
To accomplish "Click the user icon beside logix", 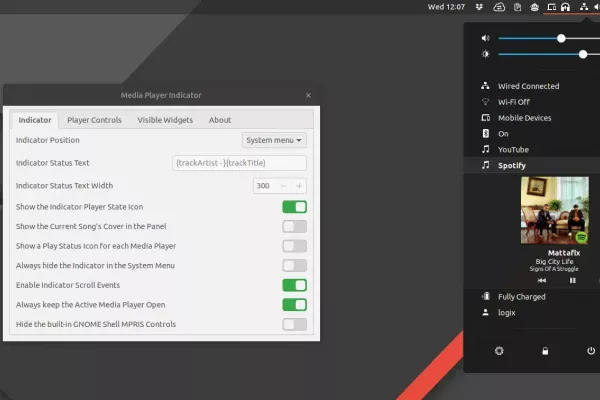I will pos(485,312).
